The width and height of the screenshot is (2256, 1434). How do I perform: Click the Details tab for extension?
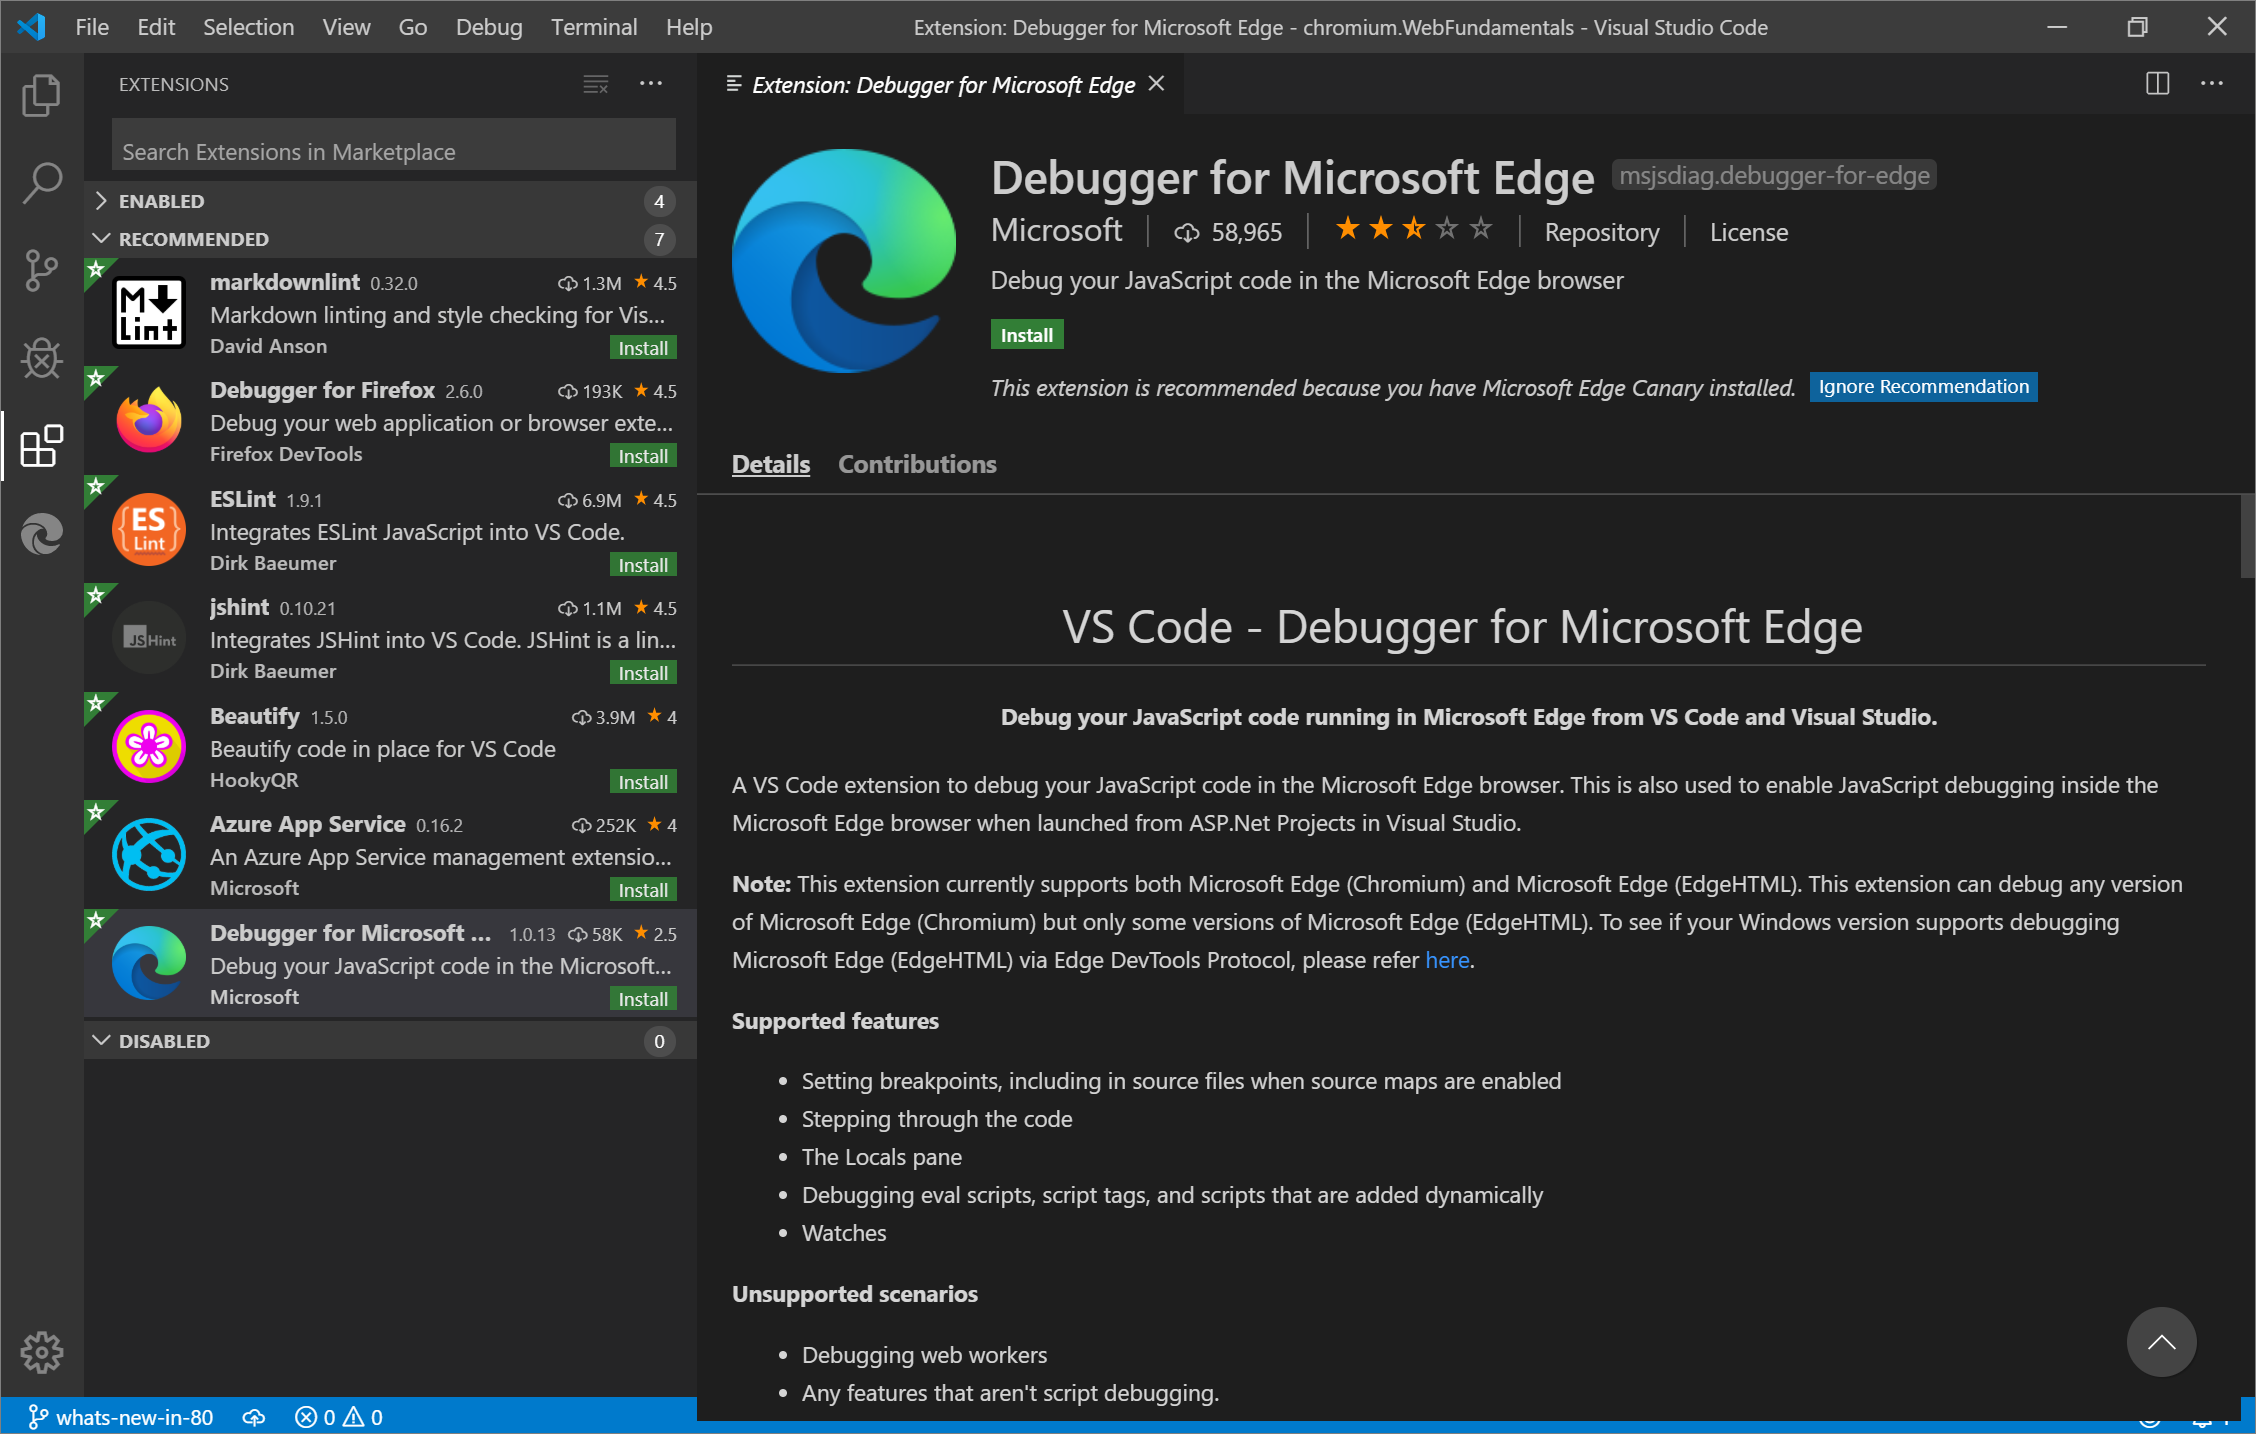click(771, 464)
